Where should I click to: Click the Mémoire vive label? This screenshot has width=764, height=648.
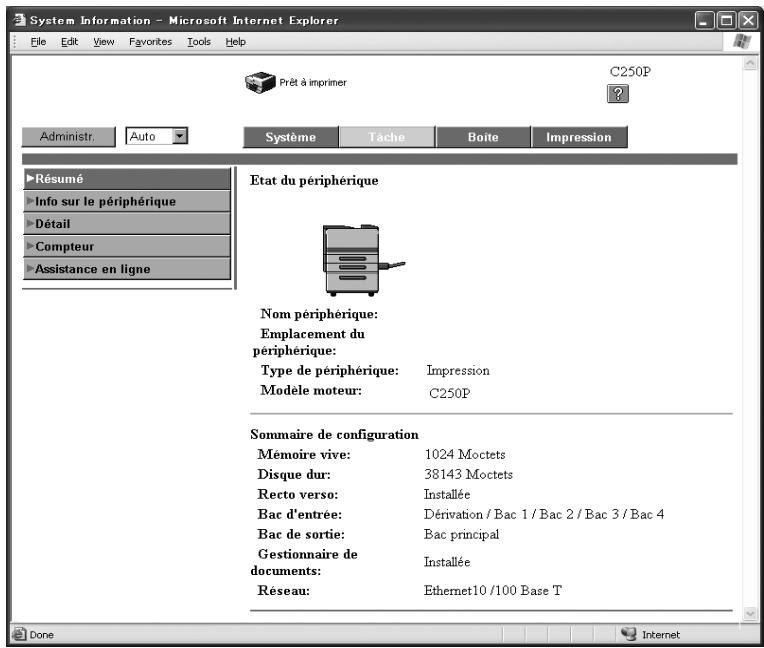[x=304, y=454]
